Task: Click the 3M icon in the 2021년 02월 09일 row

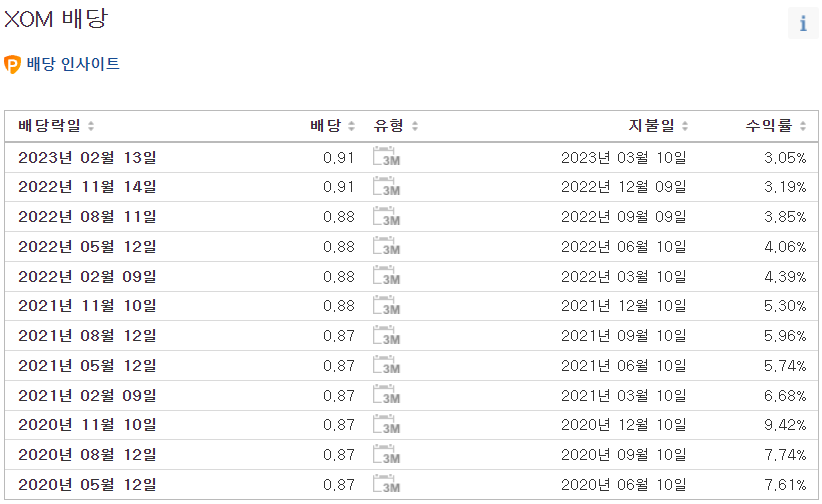Action: [x=386, y=395]
